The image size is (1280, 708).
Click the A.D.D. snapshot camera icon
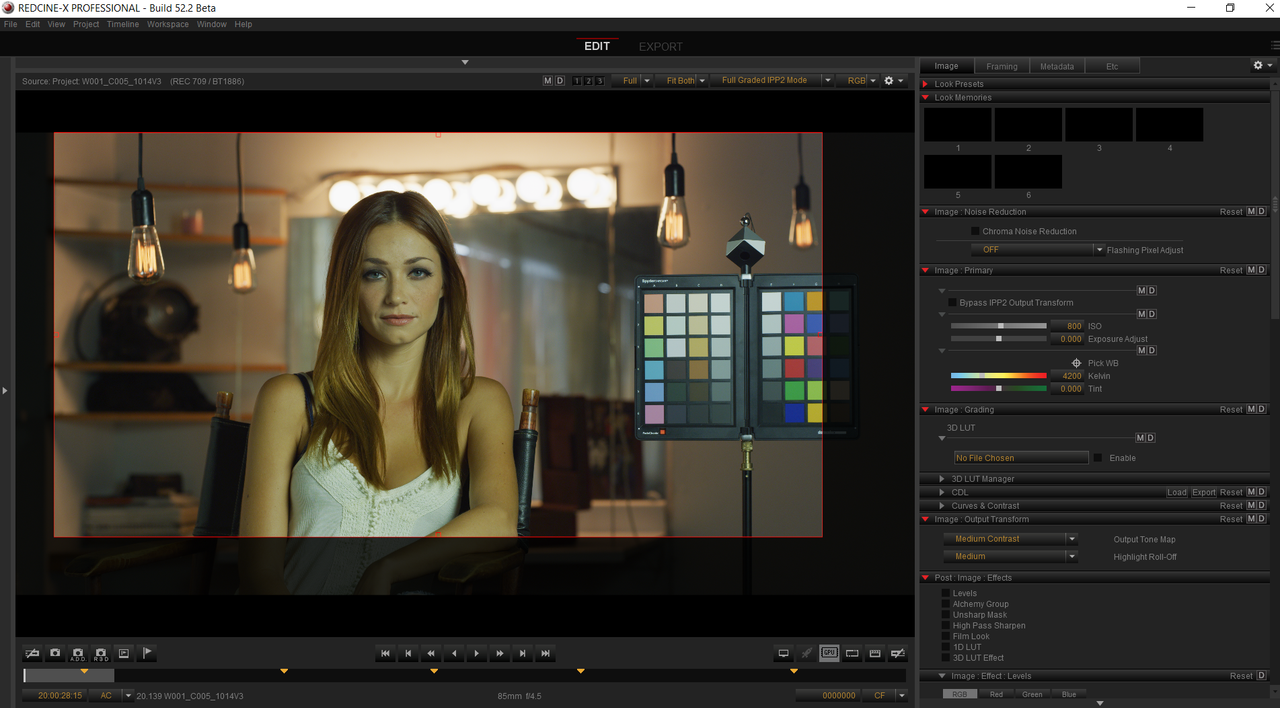coord(78,653)
